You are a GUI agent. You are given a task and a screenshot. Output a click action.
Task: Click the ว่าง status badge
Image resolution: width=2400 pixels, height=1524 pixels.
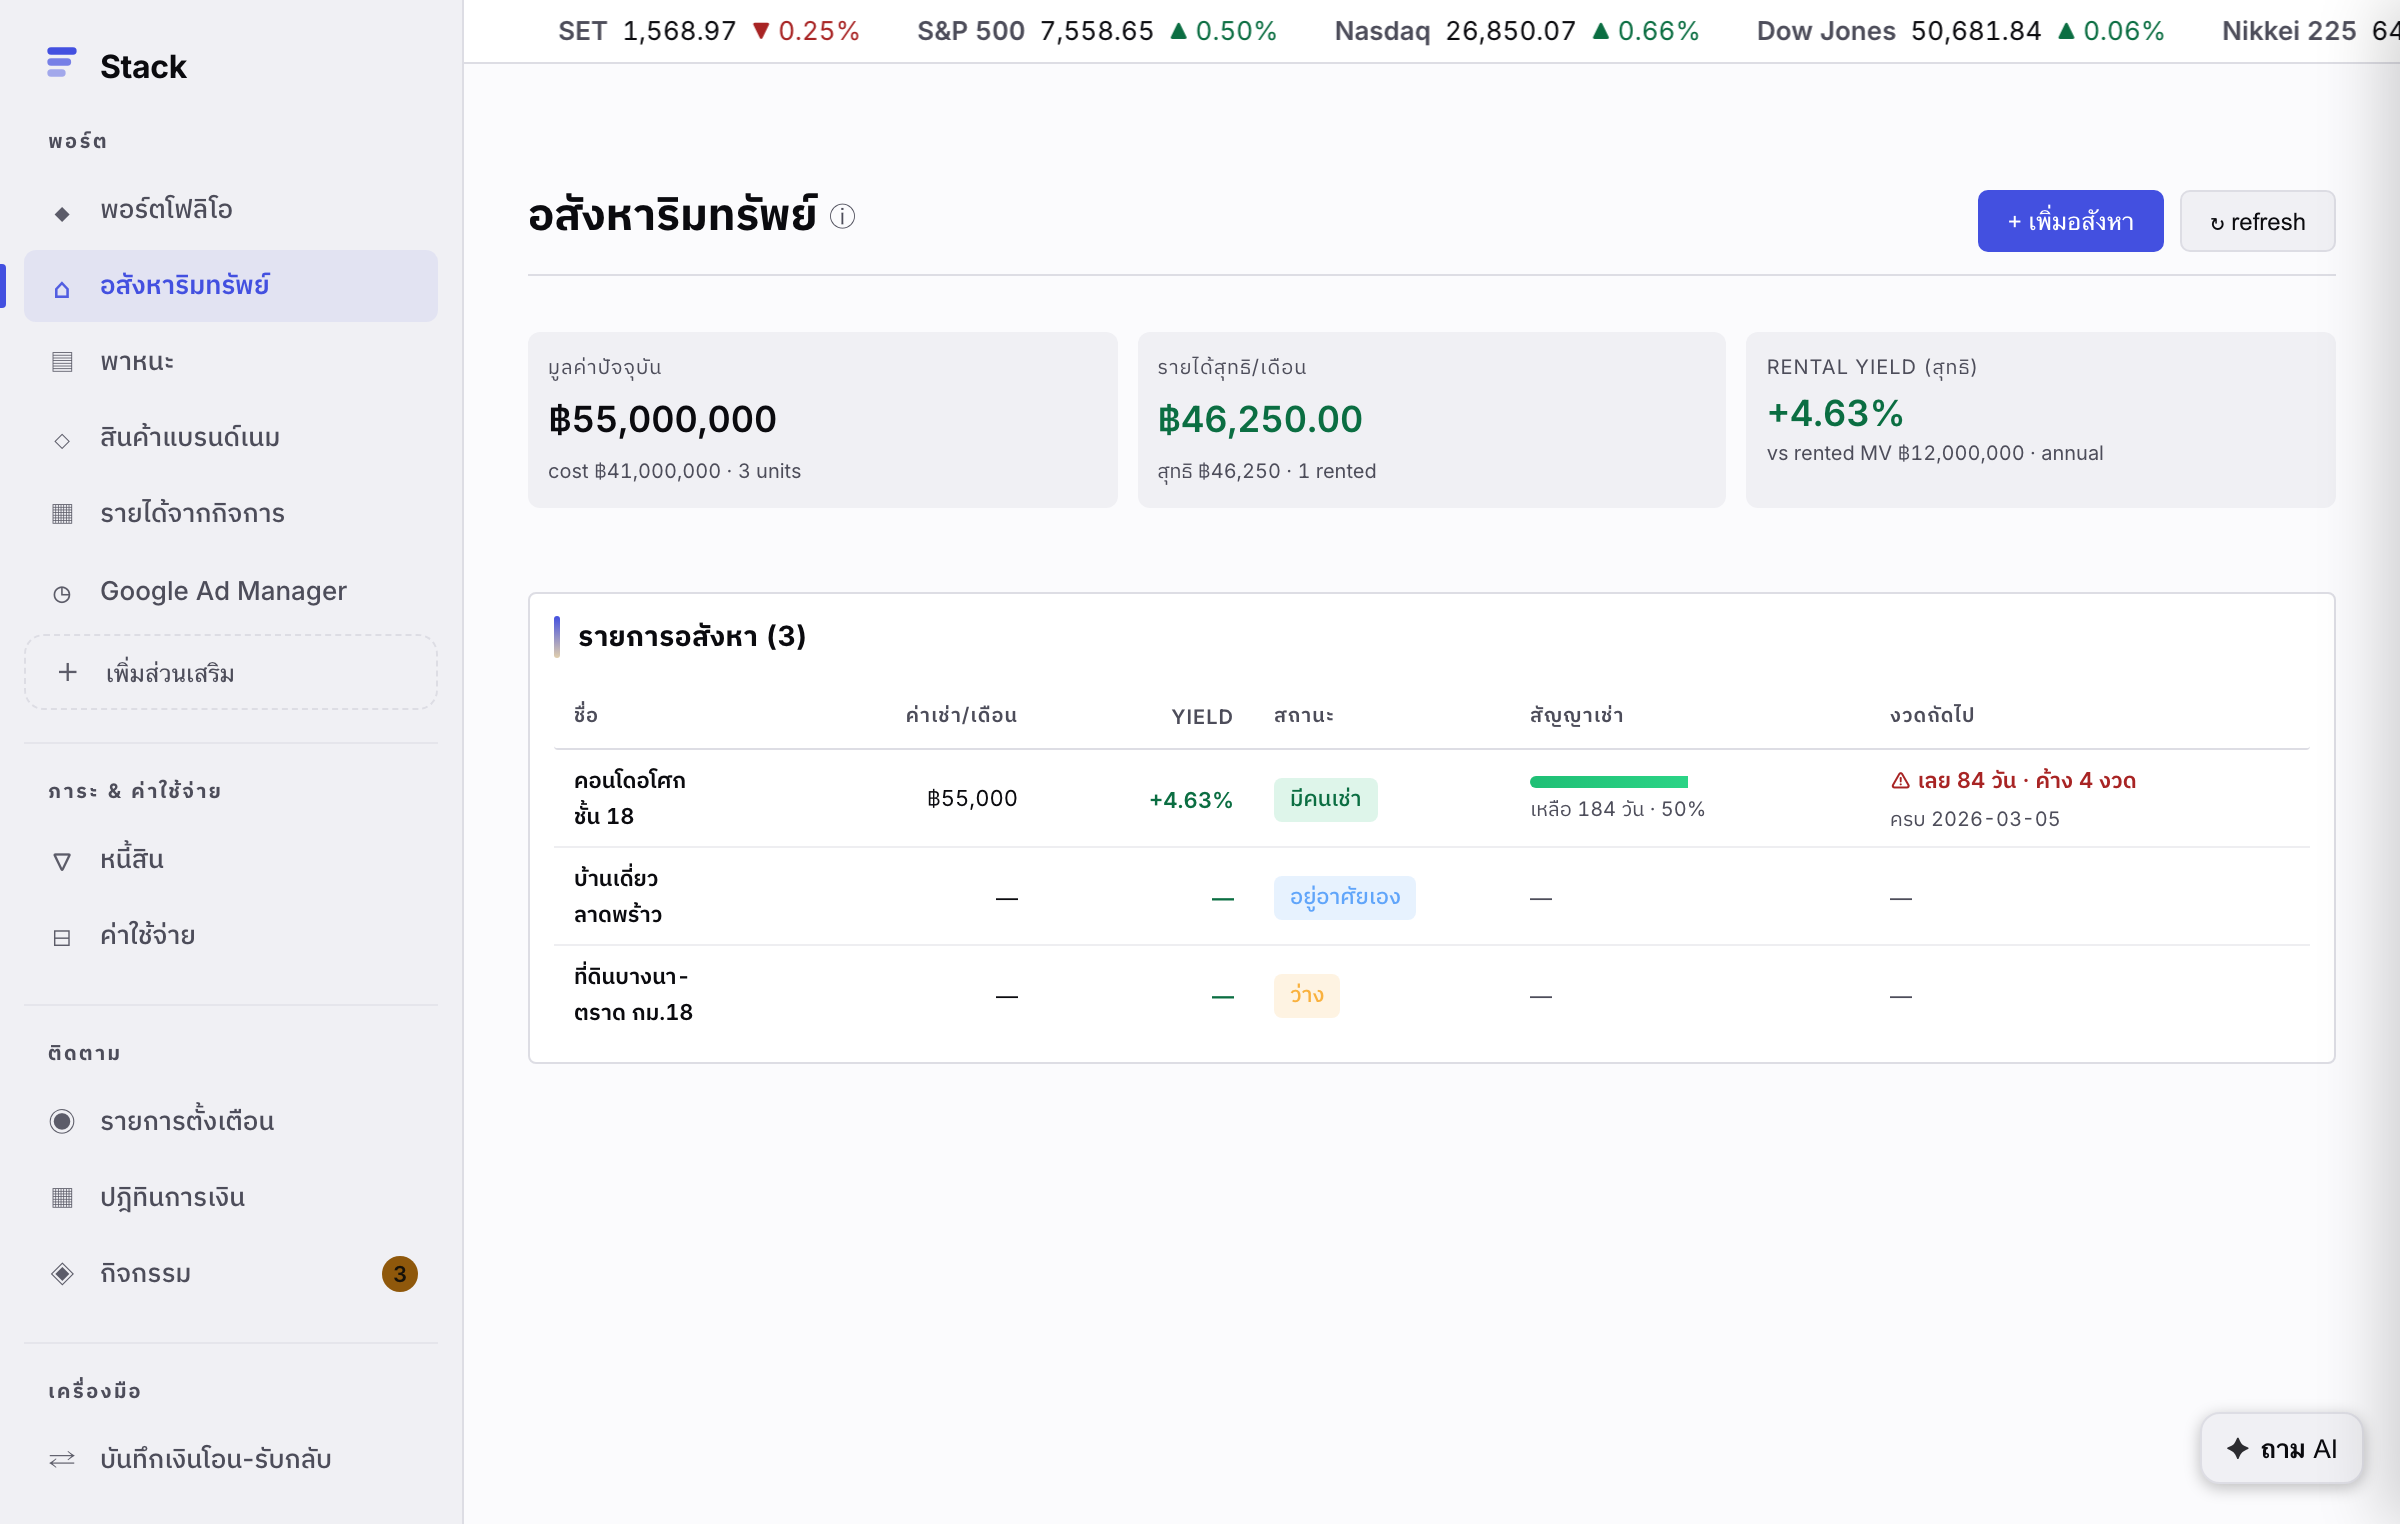point(1306,995)
